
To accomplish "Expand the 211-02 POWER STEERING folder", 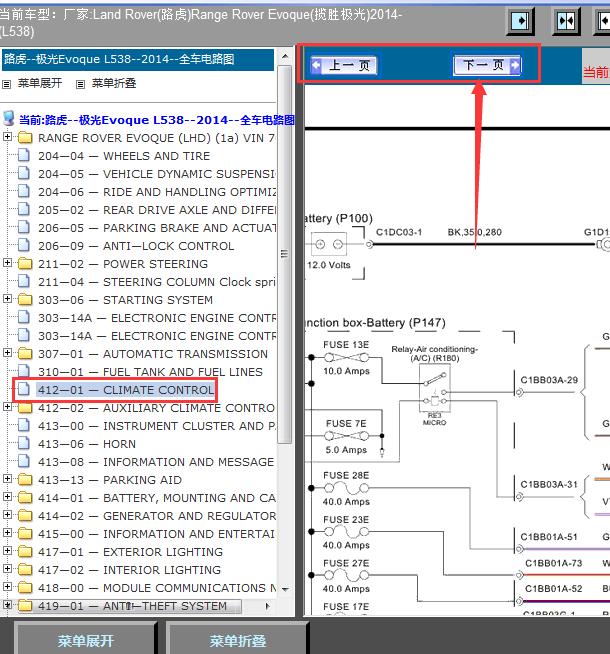I will [7, 262].
